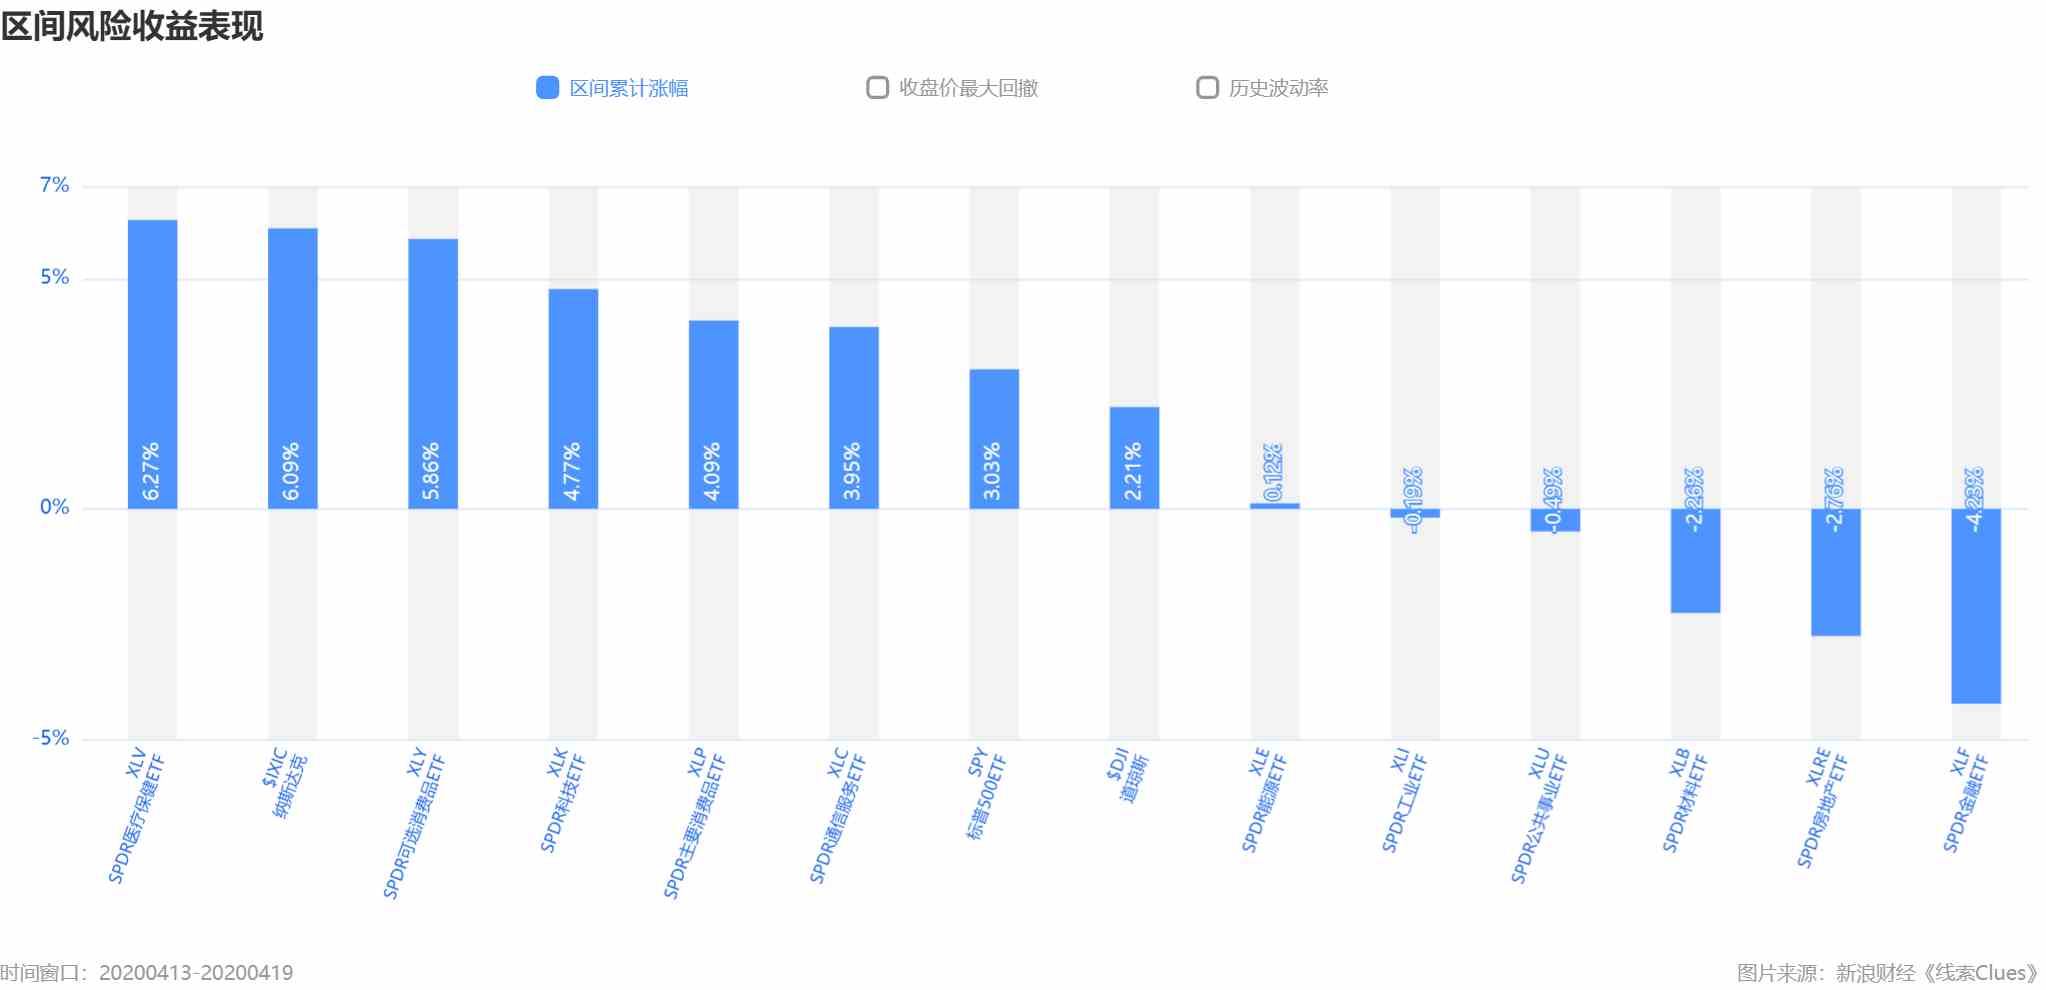
Task: Select the SPY bar showing 3.03%
Action: pyautogui.click(x=994, y=439)
